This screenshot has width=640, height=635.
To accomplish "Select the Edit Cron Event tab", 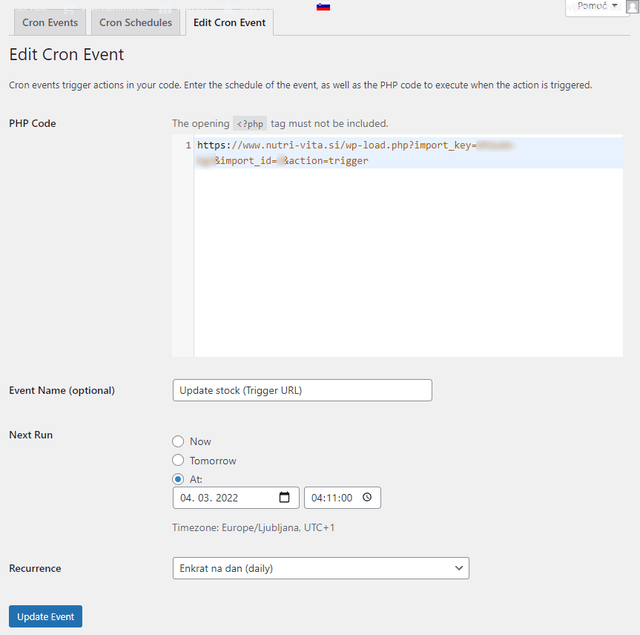I will (x=229, y=23).
